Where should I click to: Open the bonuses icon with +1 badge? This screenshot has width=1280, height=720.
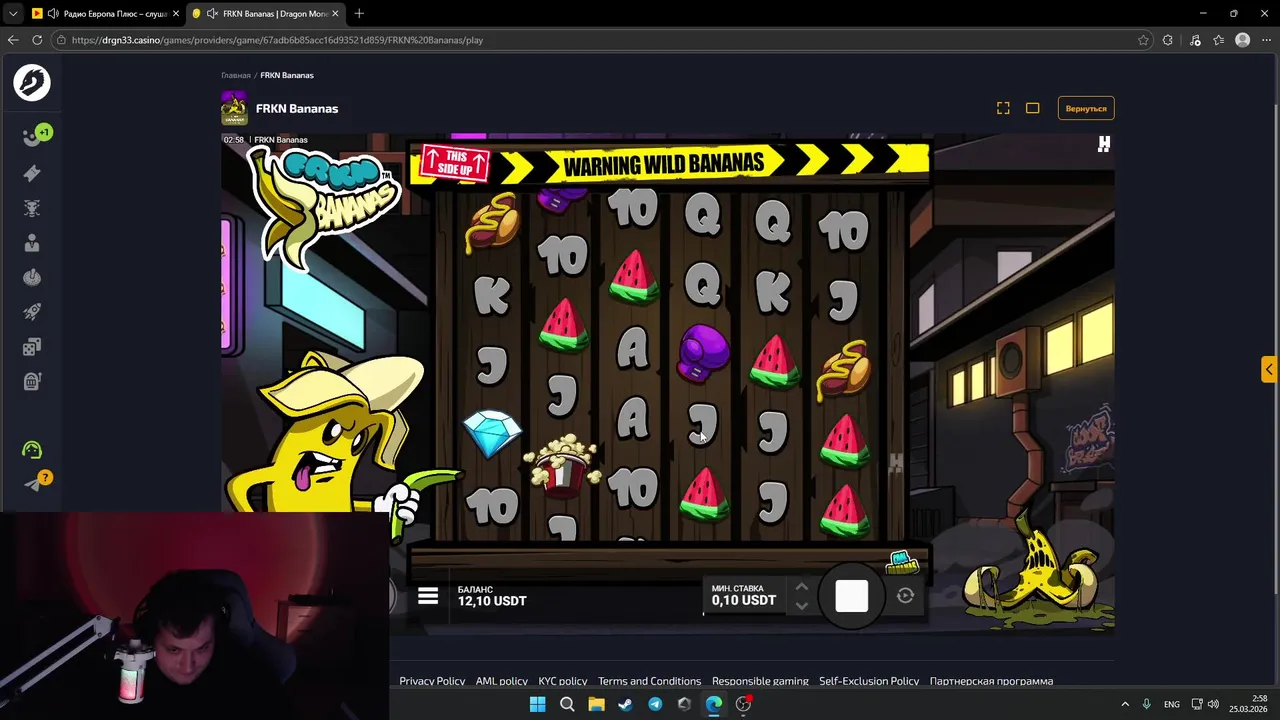click(35, 137)
